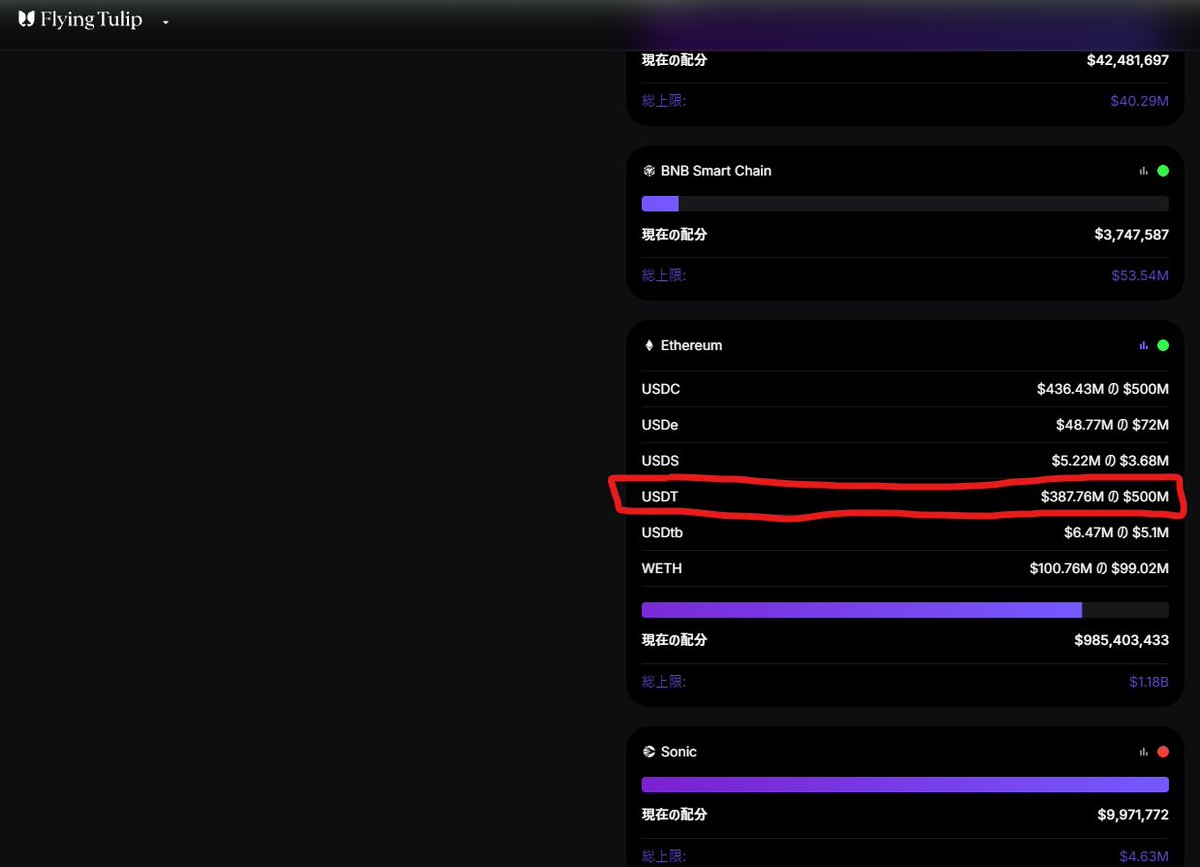Click the $53.54M total cap value

[x=1139, y=275]
